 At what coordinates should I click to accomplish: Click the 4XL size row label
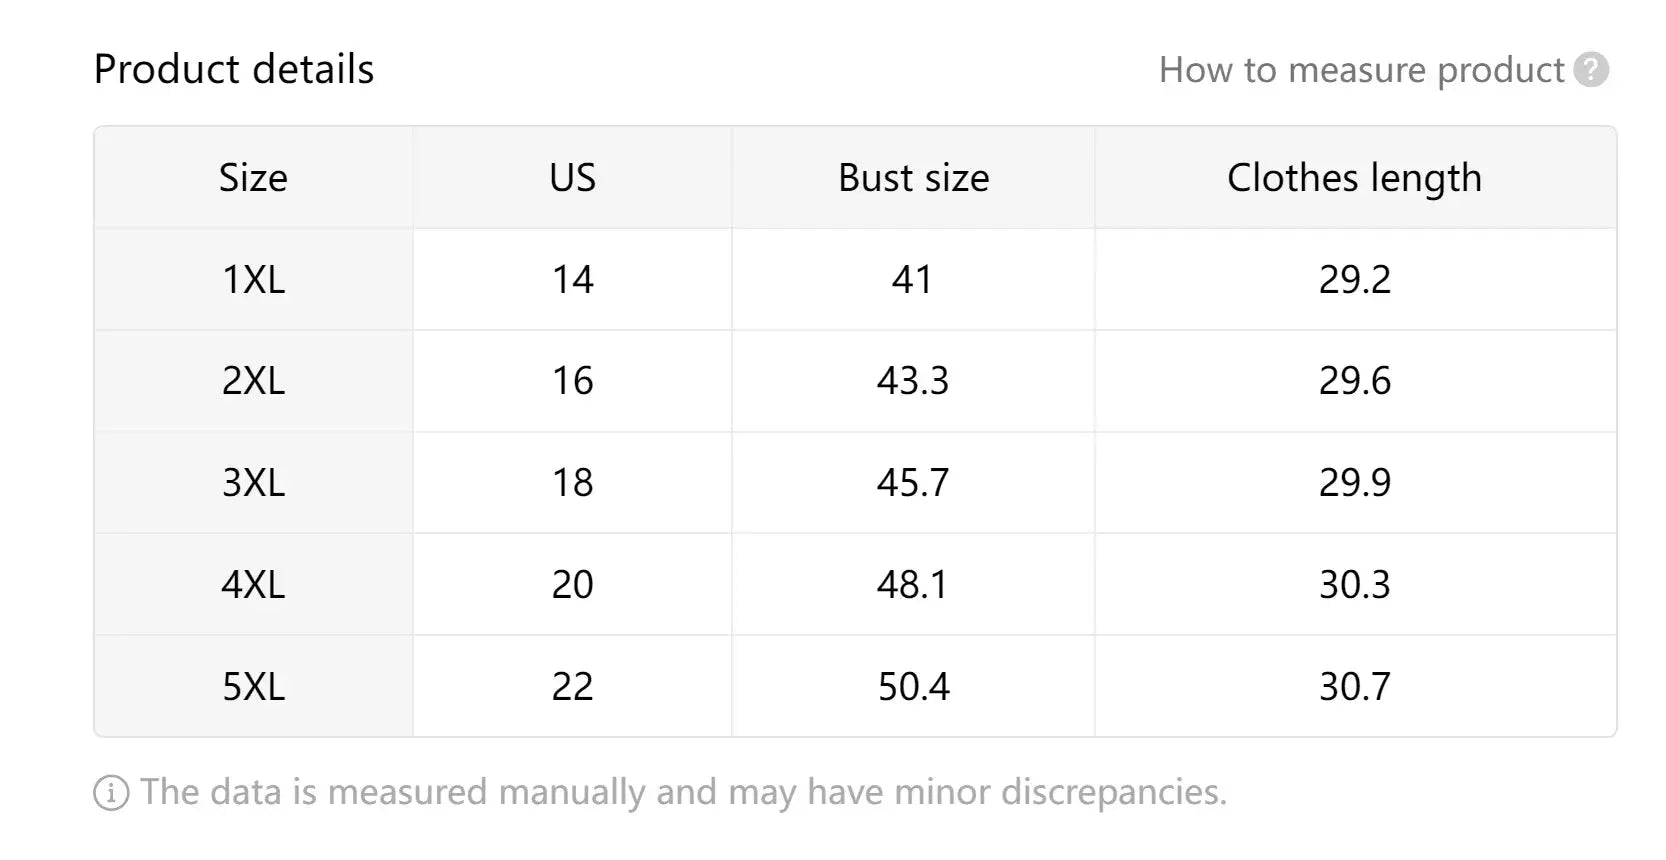(253, 584)
